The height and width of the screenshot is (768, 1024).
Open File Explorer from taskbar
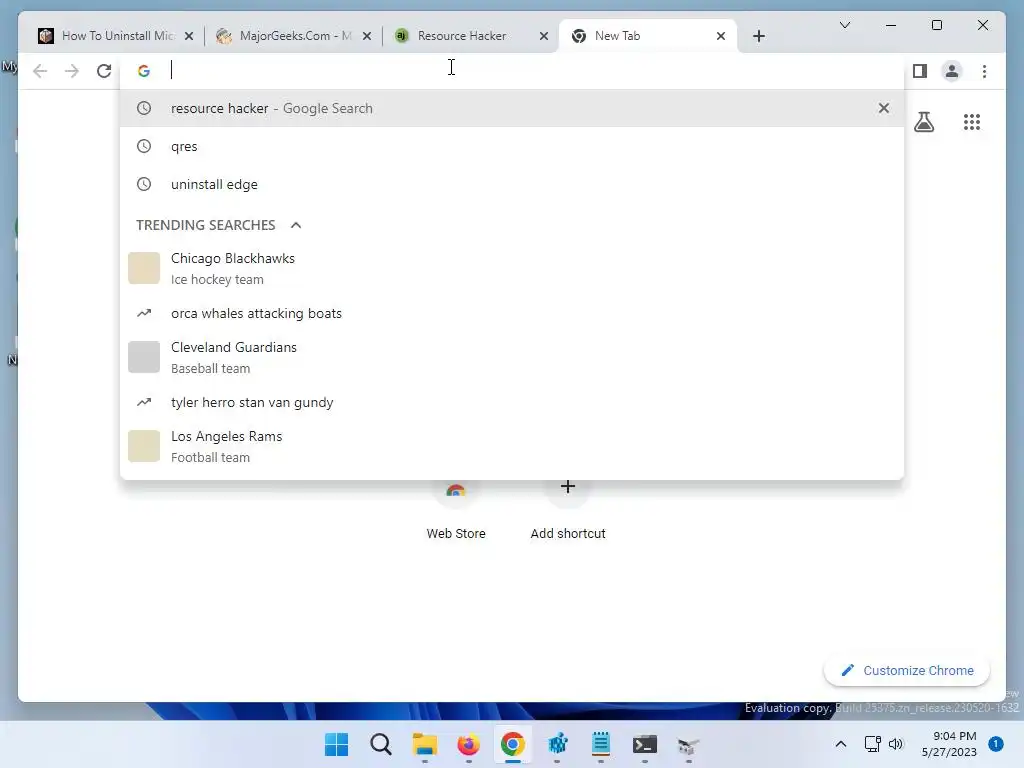(424, 744)
